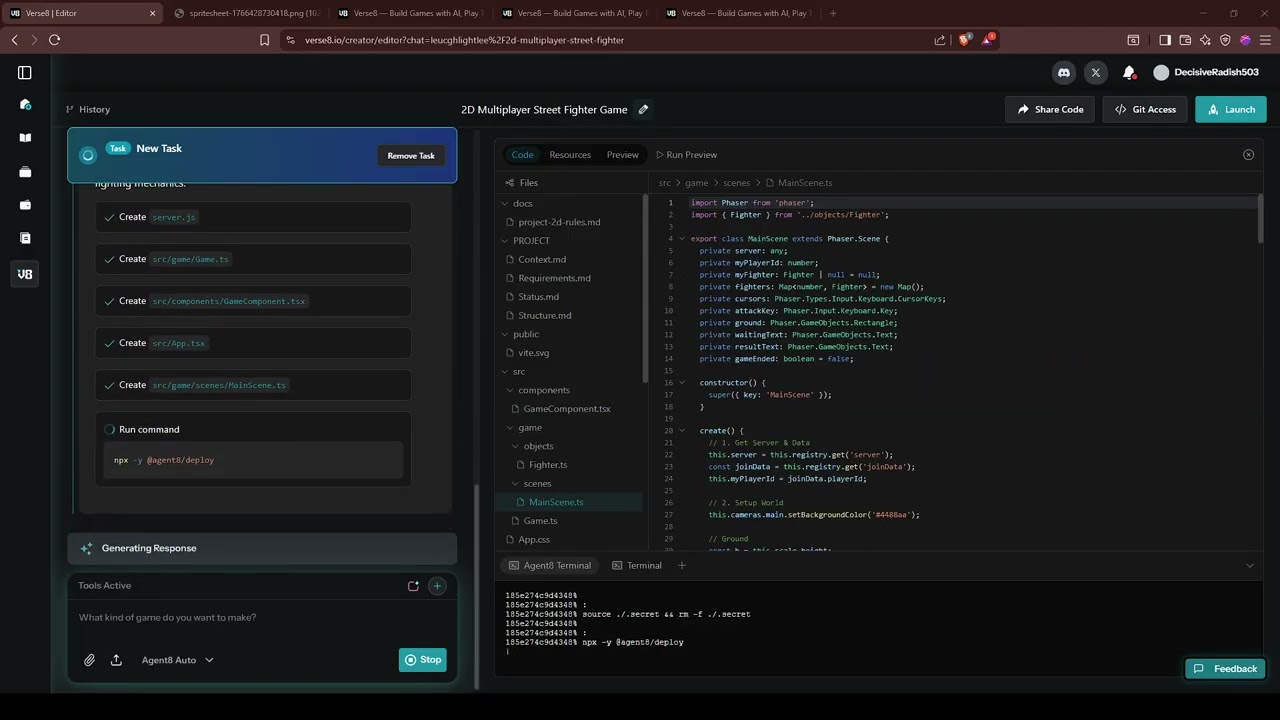Viewport: 1280px width, 720px height.
Task: Collapse the objects folder
Action: click(x=516, y=446)
